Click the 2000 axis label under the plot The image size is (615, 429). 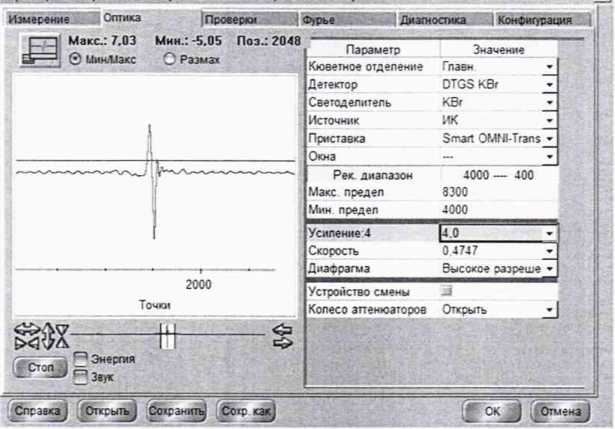pos(198,284)
